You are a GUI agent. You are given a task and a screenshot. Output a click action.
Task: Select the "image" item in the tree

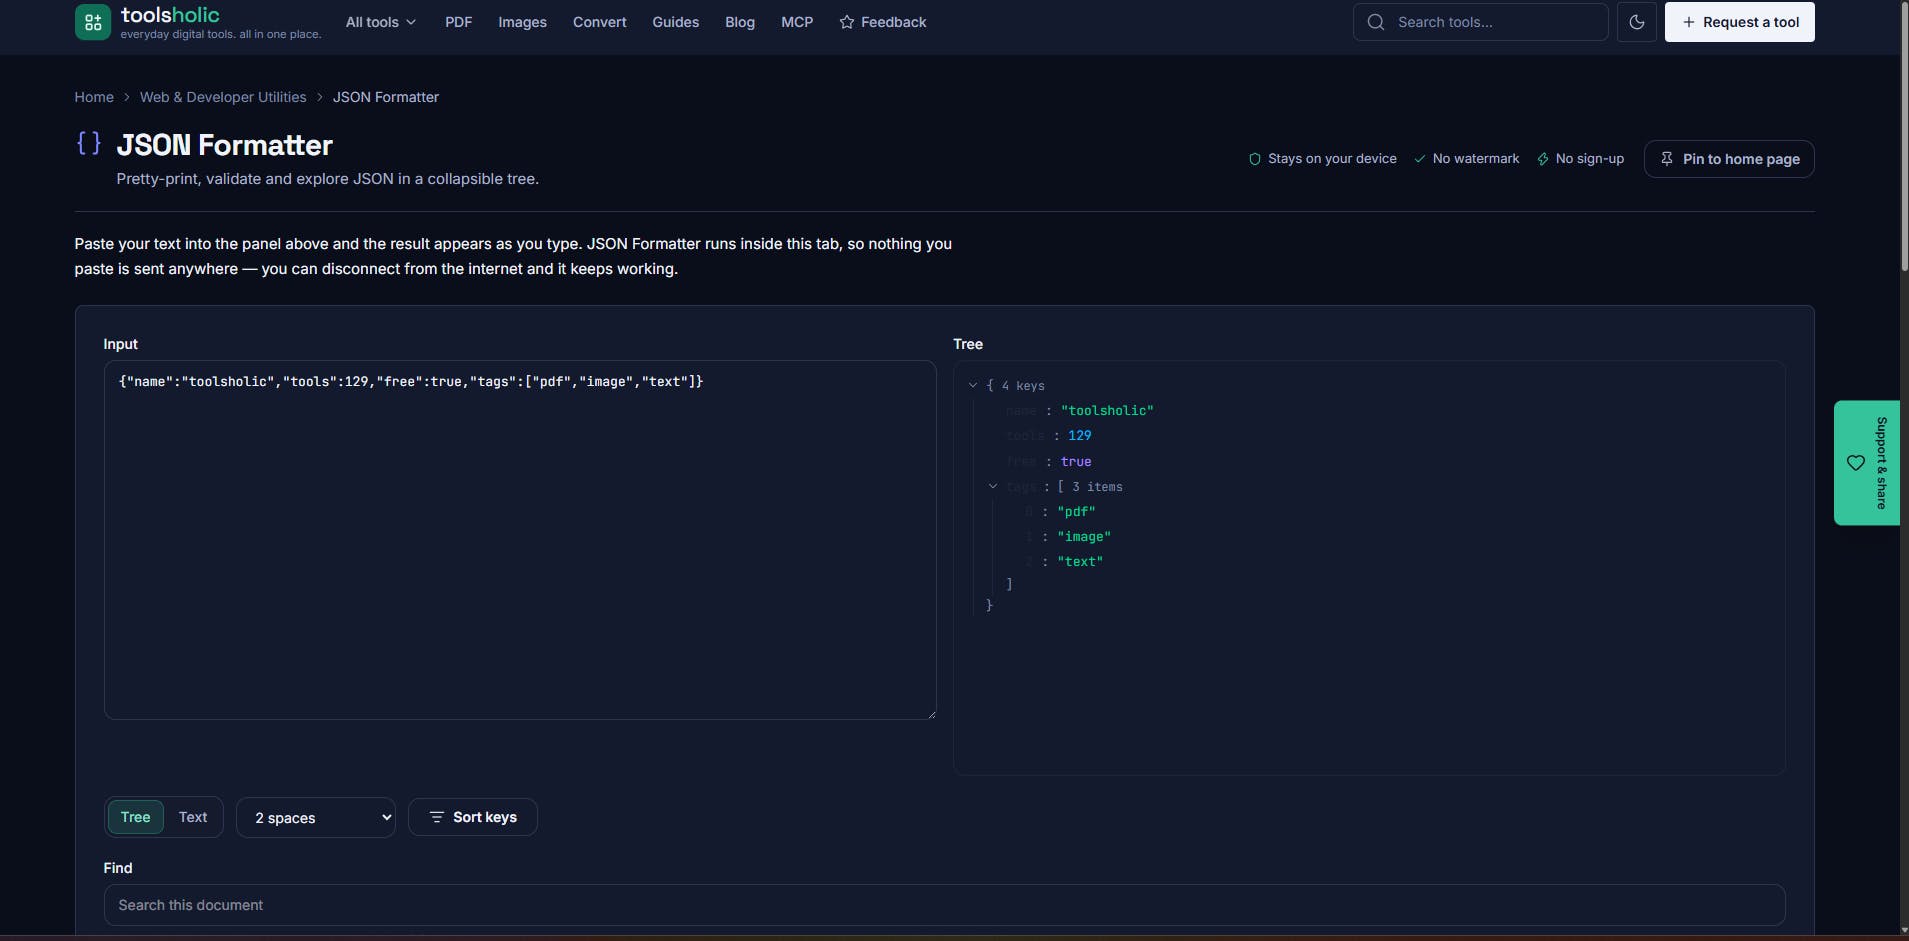(1084, 537)
